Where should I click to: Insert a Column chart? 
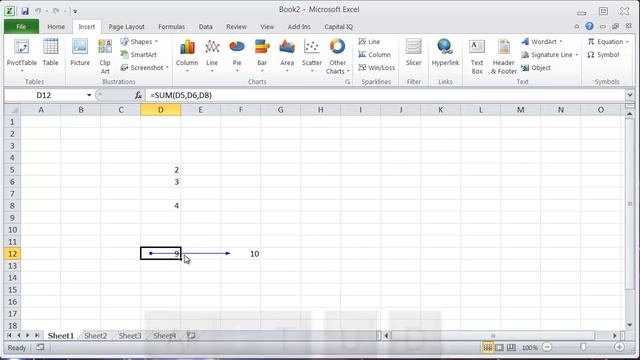pos(187,56)
